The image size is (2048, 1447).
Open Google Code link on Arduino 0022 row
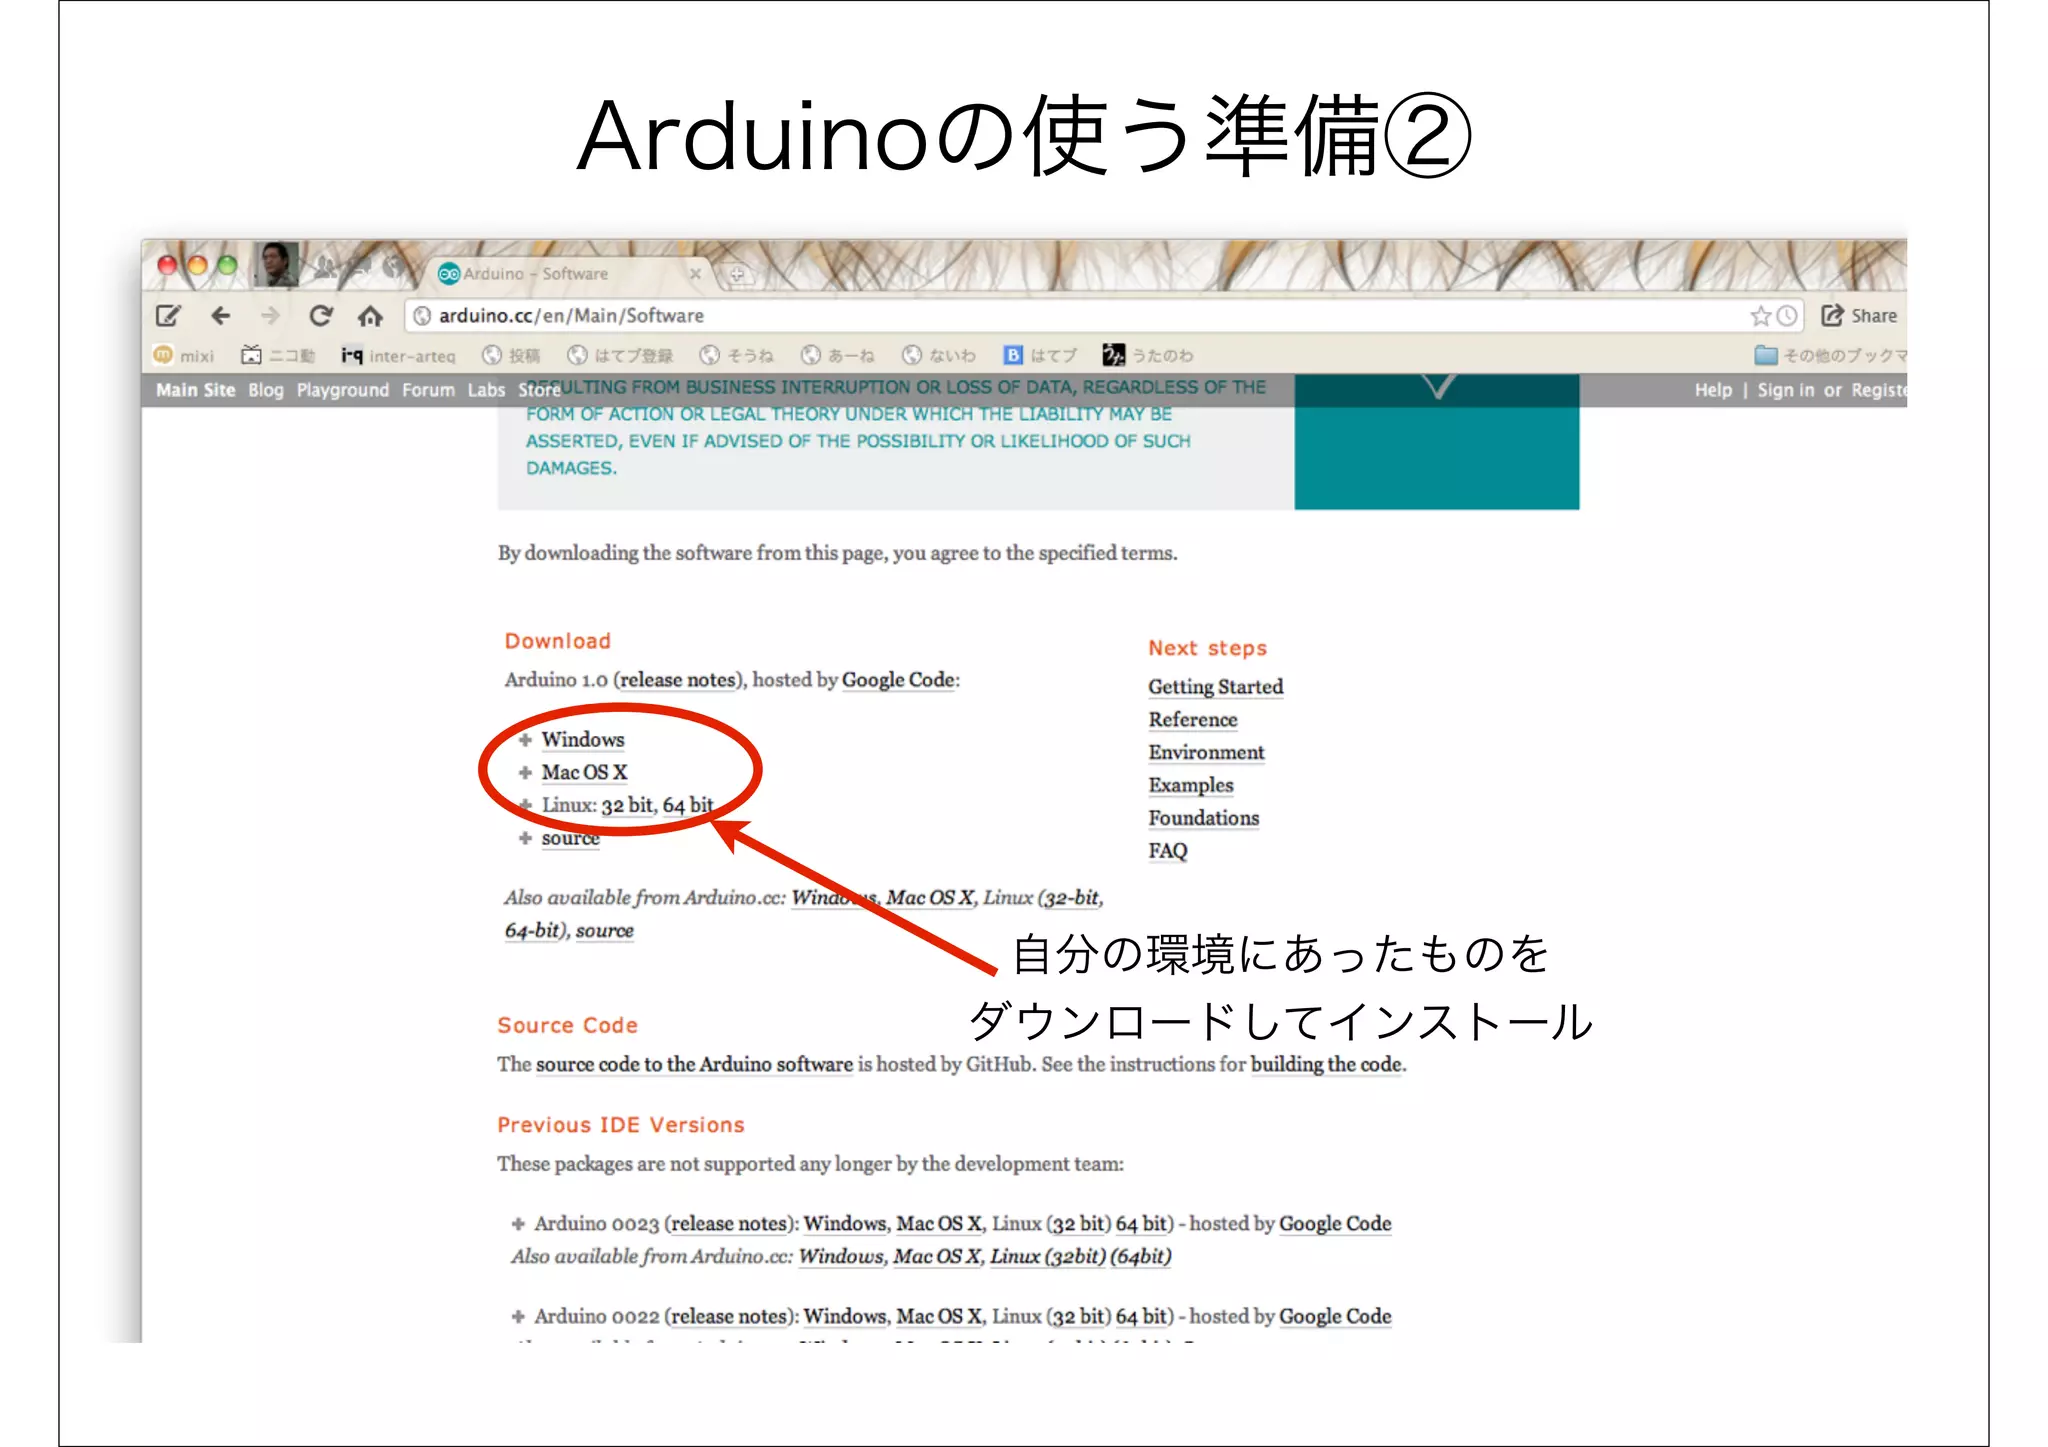click(x=1335, y=1317)
